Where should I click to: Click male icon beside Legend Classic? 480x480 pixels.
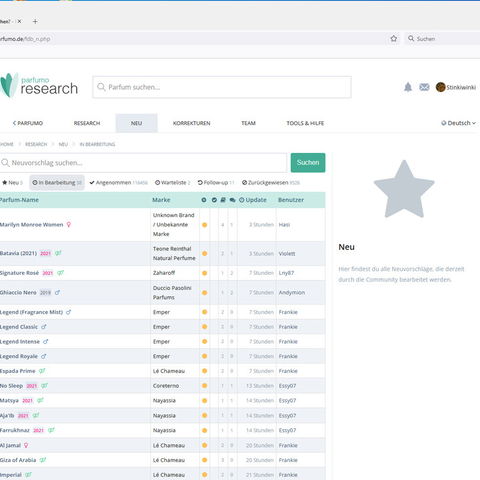click(44, 327)
